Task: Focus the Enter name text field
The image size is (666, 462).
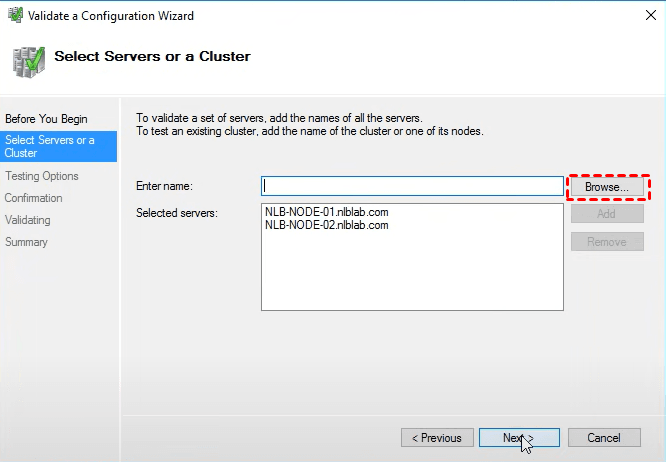Action: (x=412, y=186)
